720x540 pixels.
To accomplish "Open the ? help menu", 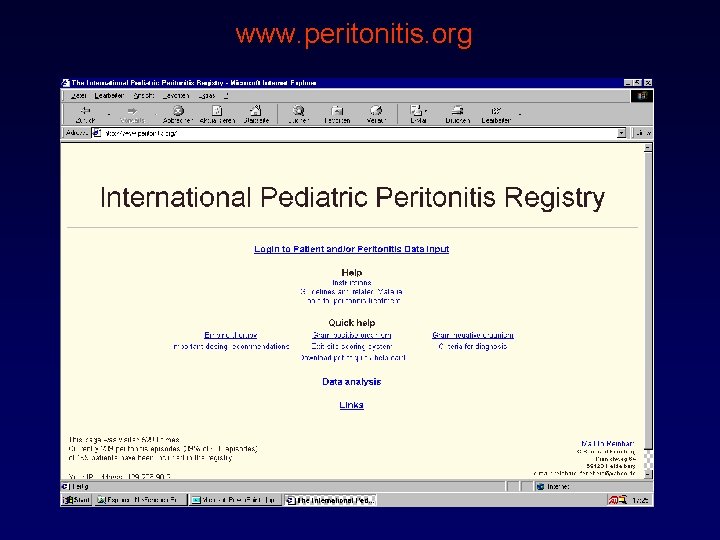I will point(226,96).
